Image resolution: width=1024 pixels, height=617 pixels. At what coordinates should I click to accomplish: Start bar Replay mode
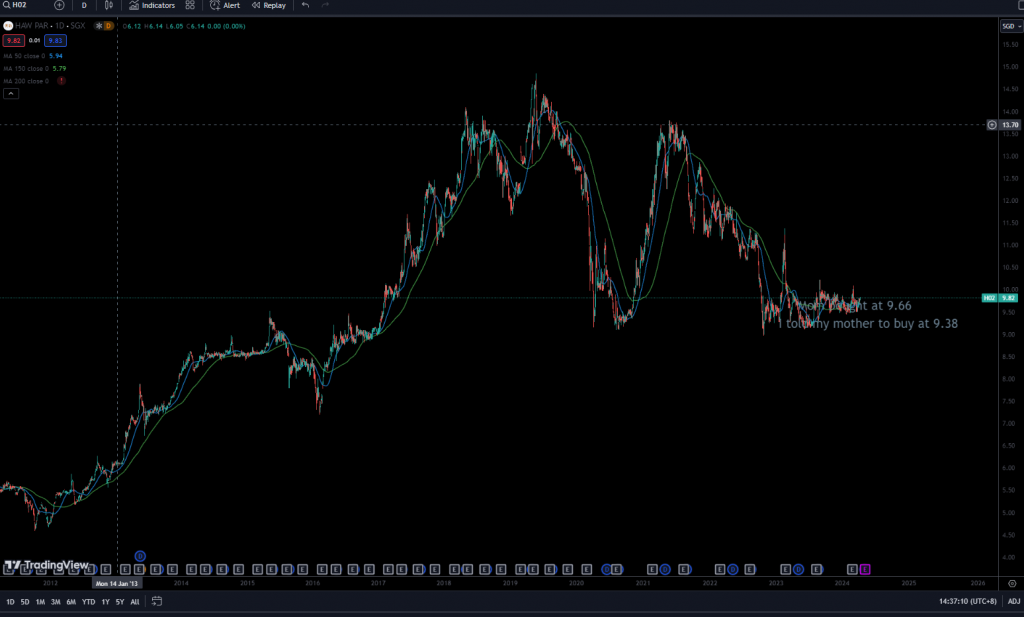pyautogui.click(x=268, y=5)
